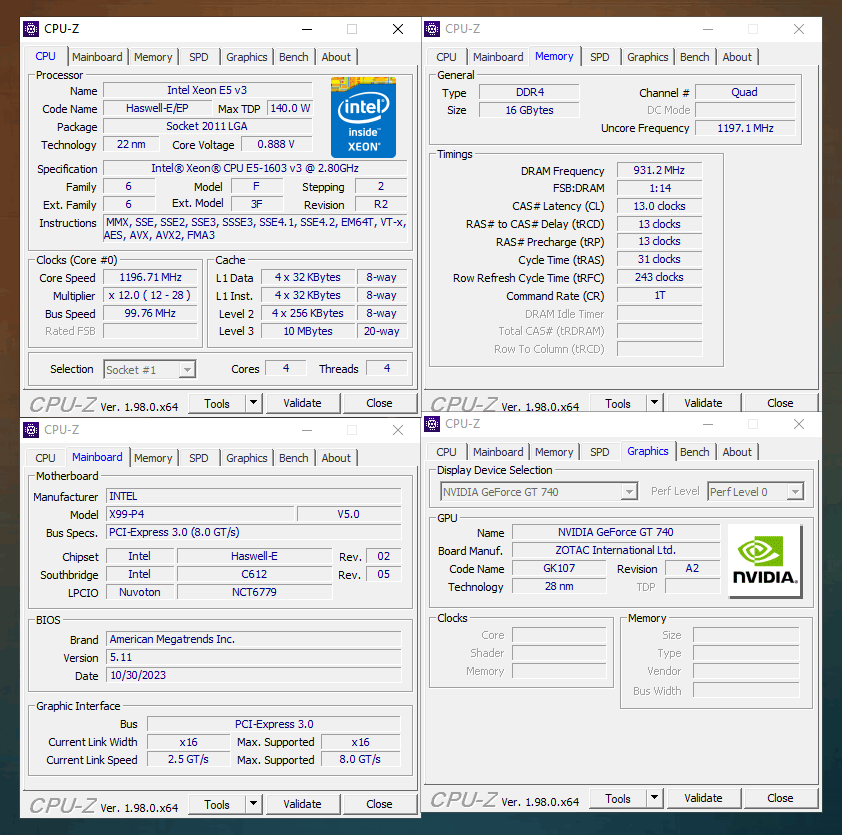
Task: Open the Bench tab in the Graphics window
Action: point(694,452)
